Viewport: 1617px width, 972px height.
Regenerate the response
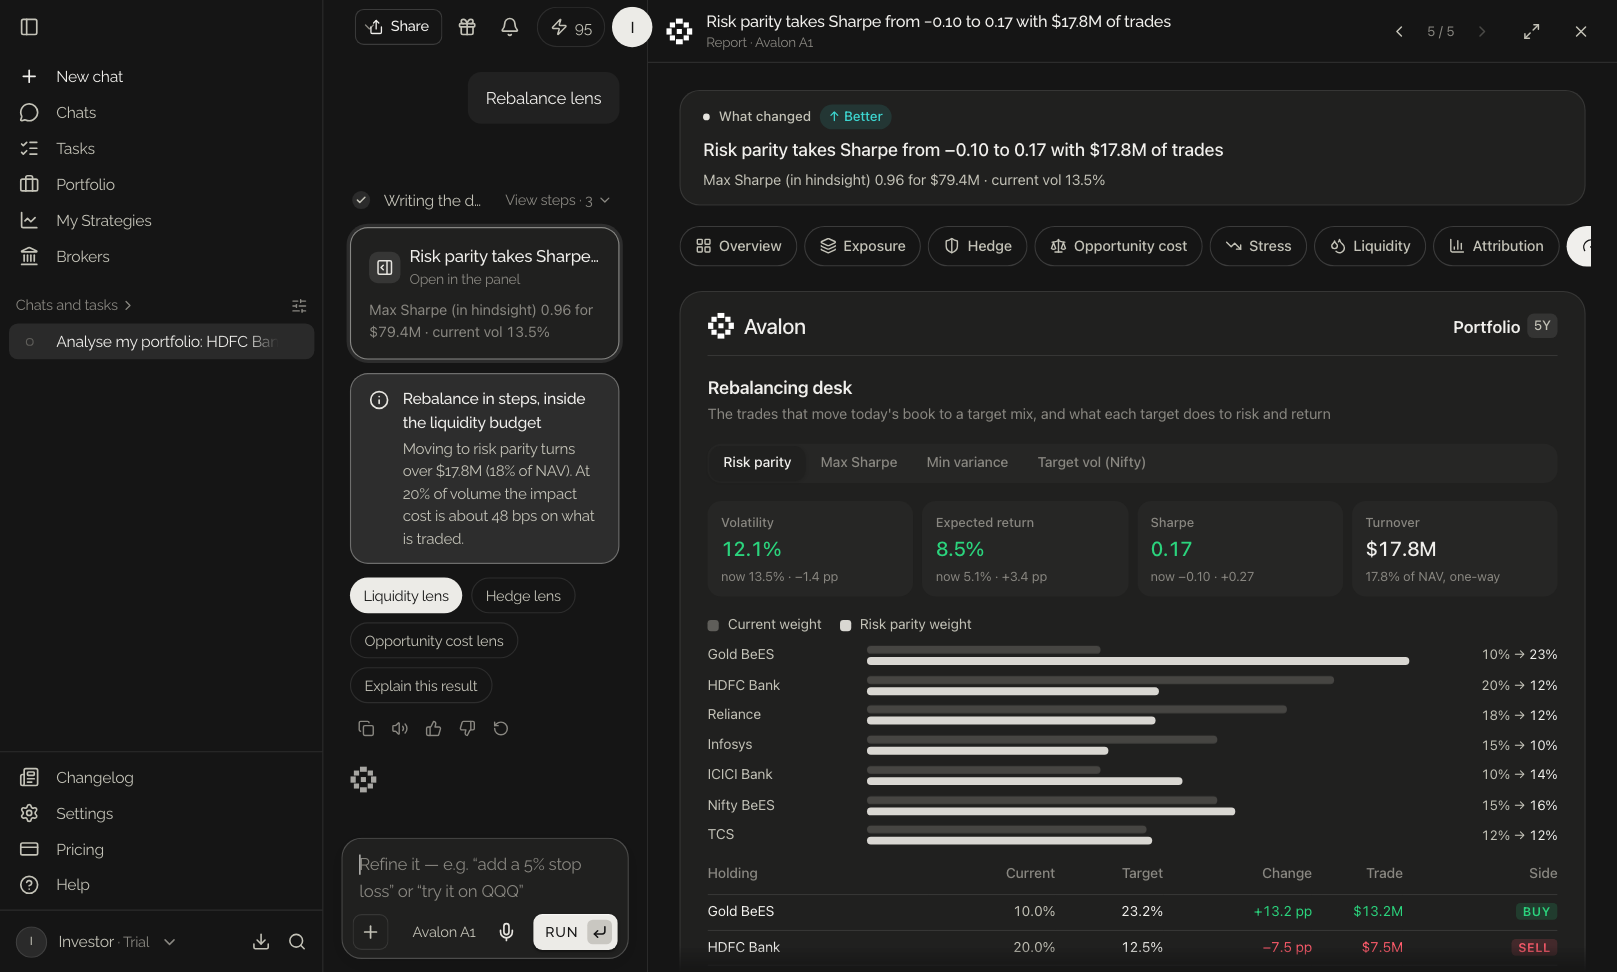pos(501,729)
